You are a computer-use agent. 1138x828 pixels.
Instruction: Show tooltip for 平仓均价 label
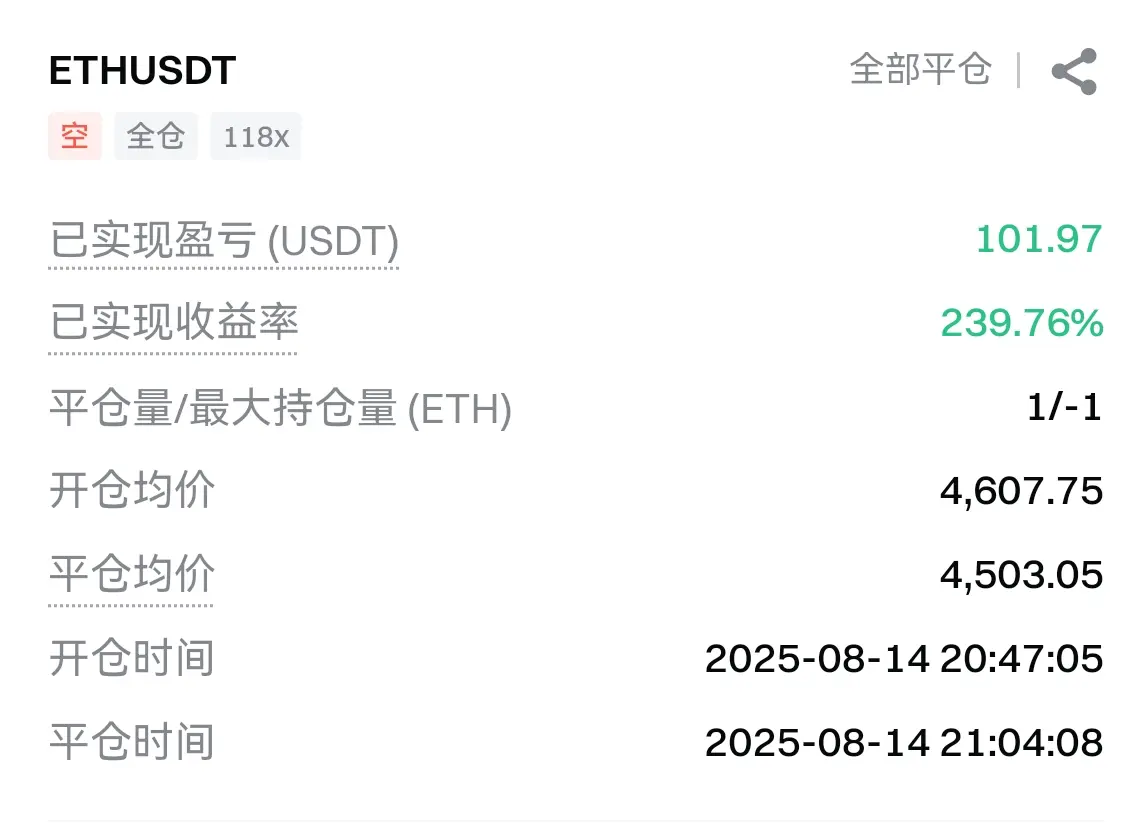131,574
